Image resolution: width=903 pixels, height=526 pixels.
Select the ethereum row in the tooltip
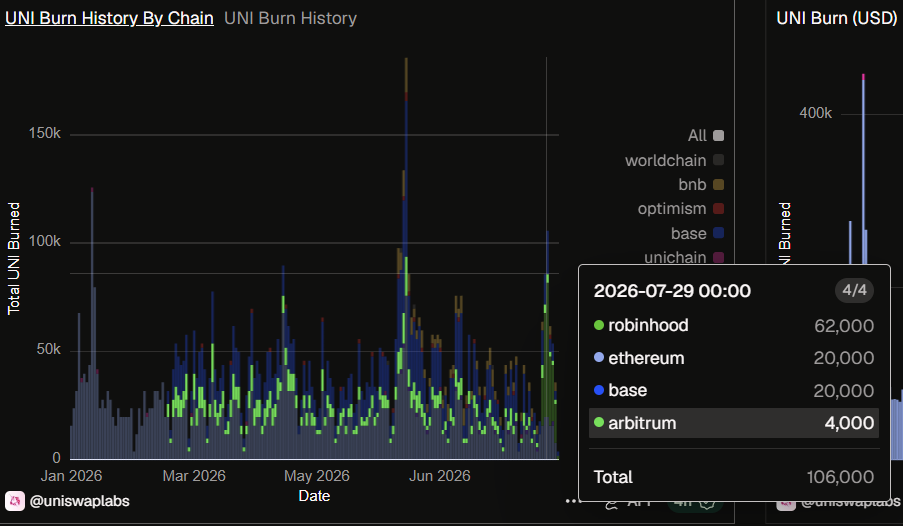[x=734, y=358]
